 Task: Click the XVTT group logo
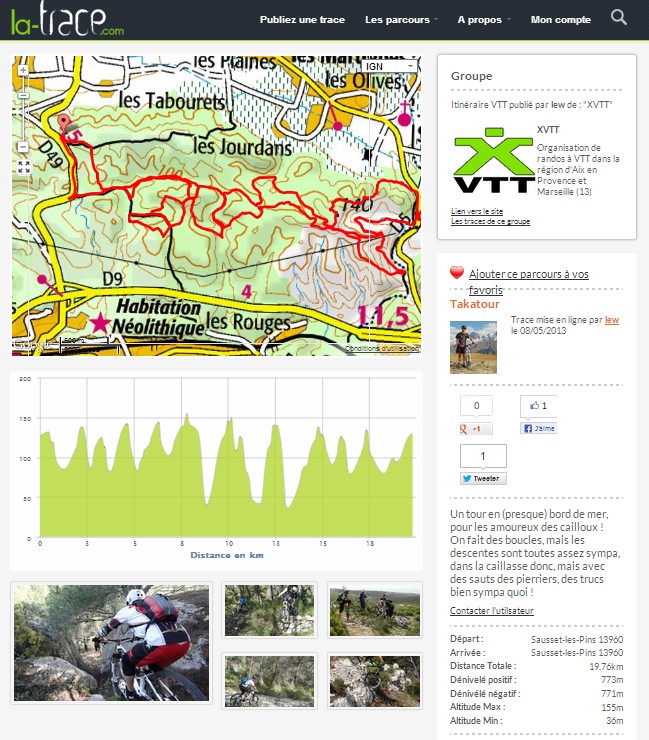pos(494,160)
